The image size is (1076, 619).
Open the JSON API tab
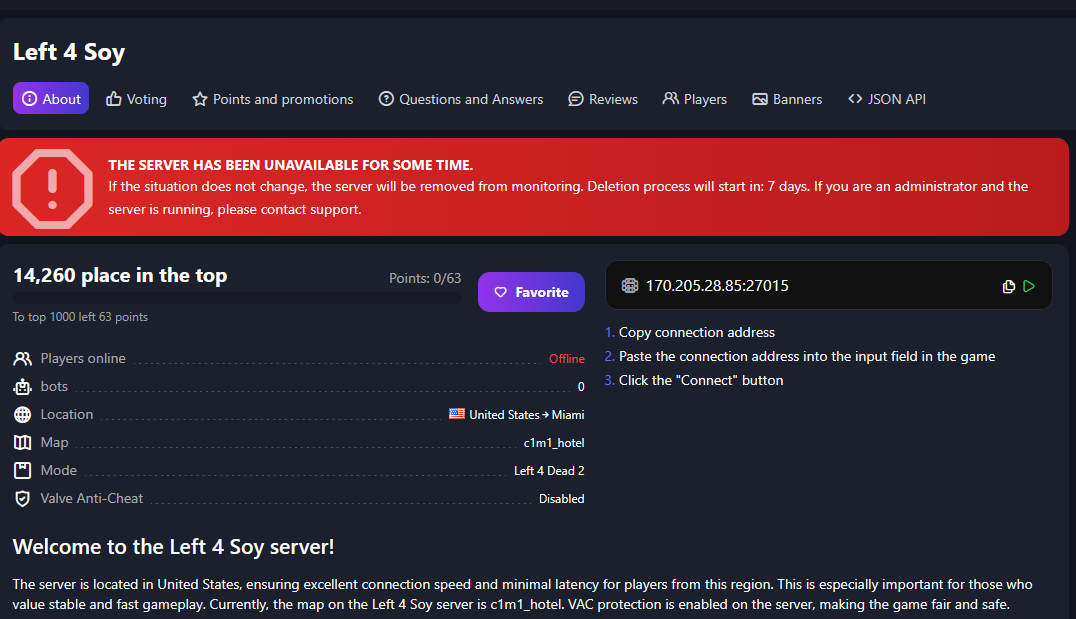pyautogui.click(x=886, y=99)
